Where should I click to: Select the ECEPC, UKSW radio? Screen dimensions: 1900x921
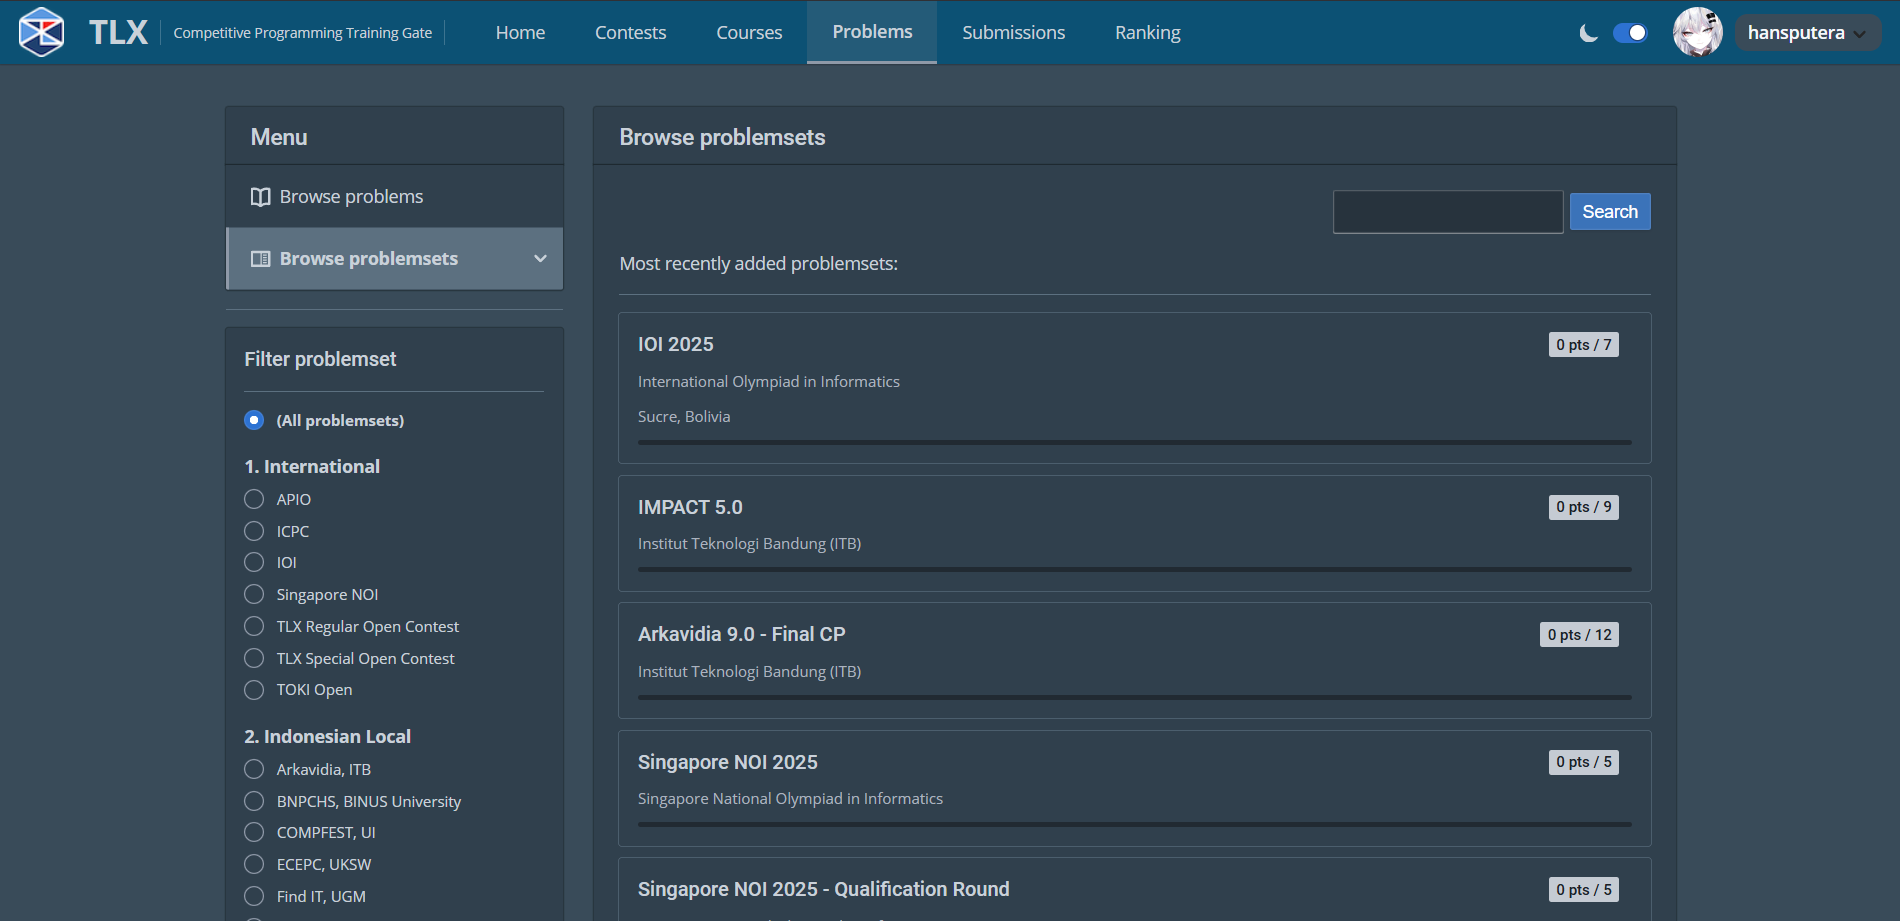coord(254,864)
